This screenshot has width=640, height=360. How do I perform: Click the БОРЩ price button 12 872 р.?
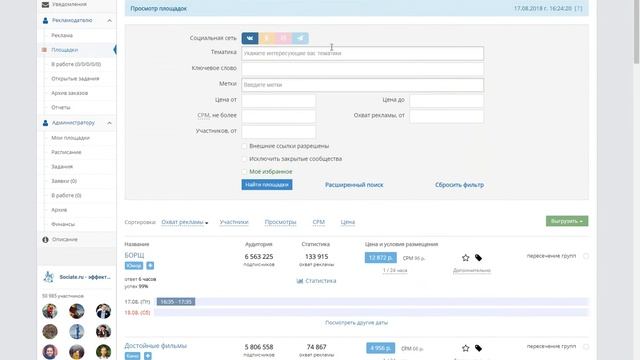(380, 258)
